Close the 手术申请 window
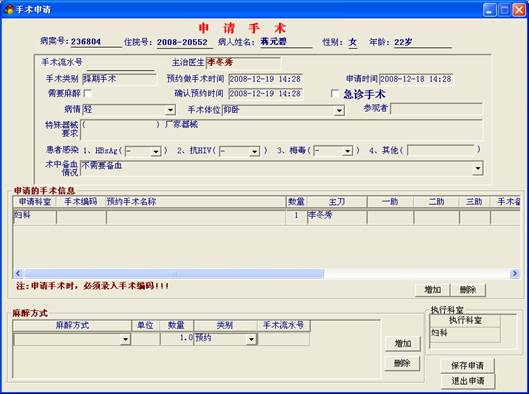 pyautogui.click(x=519, y=9)
